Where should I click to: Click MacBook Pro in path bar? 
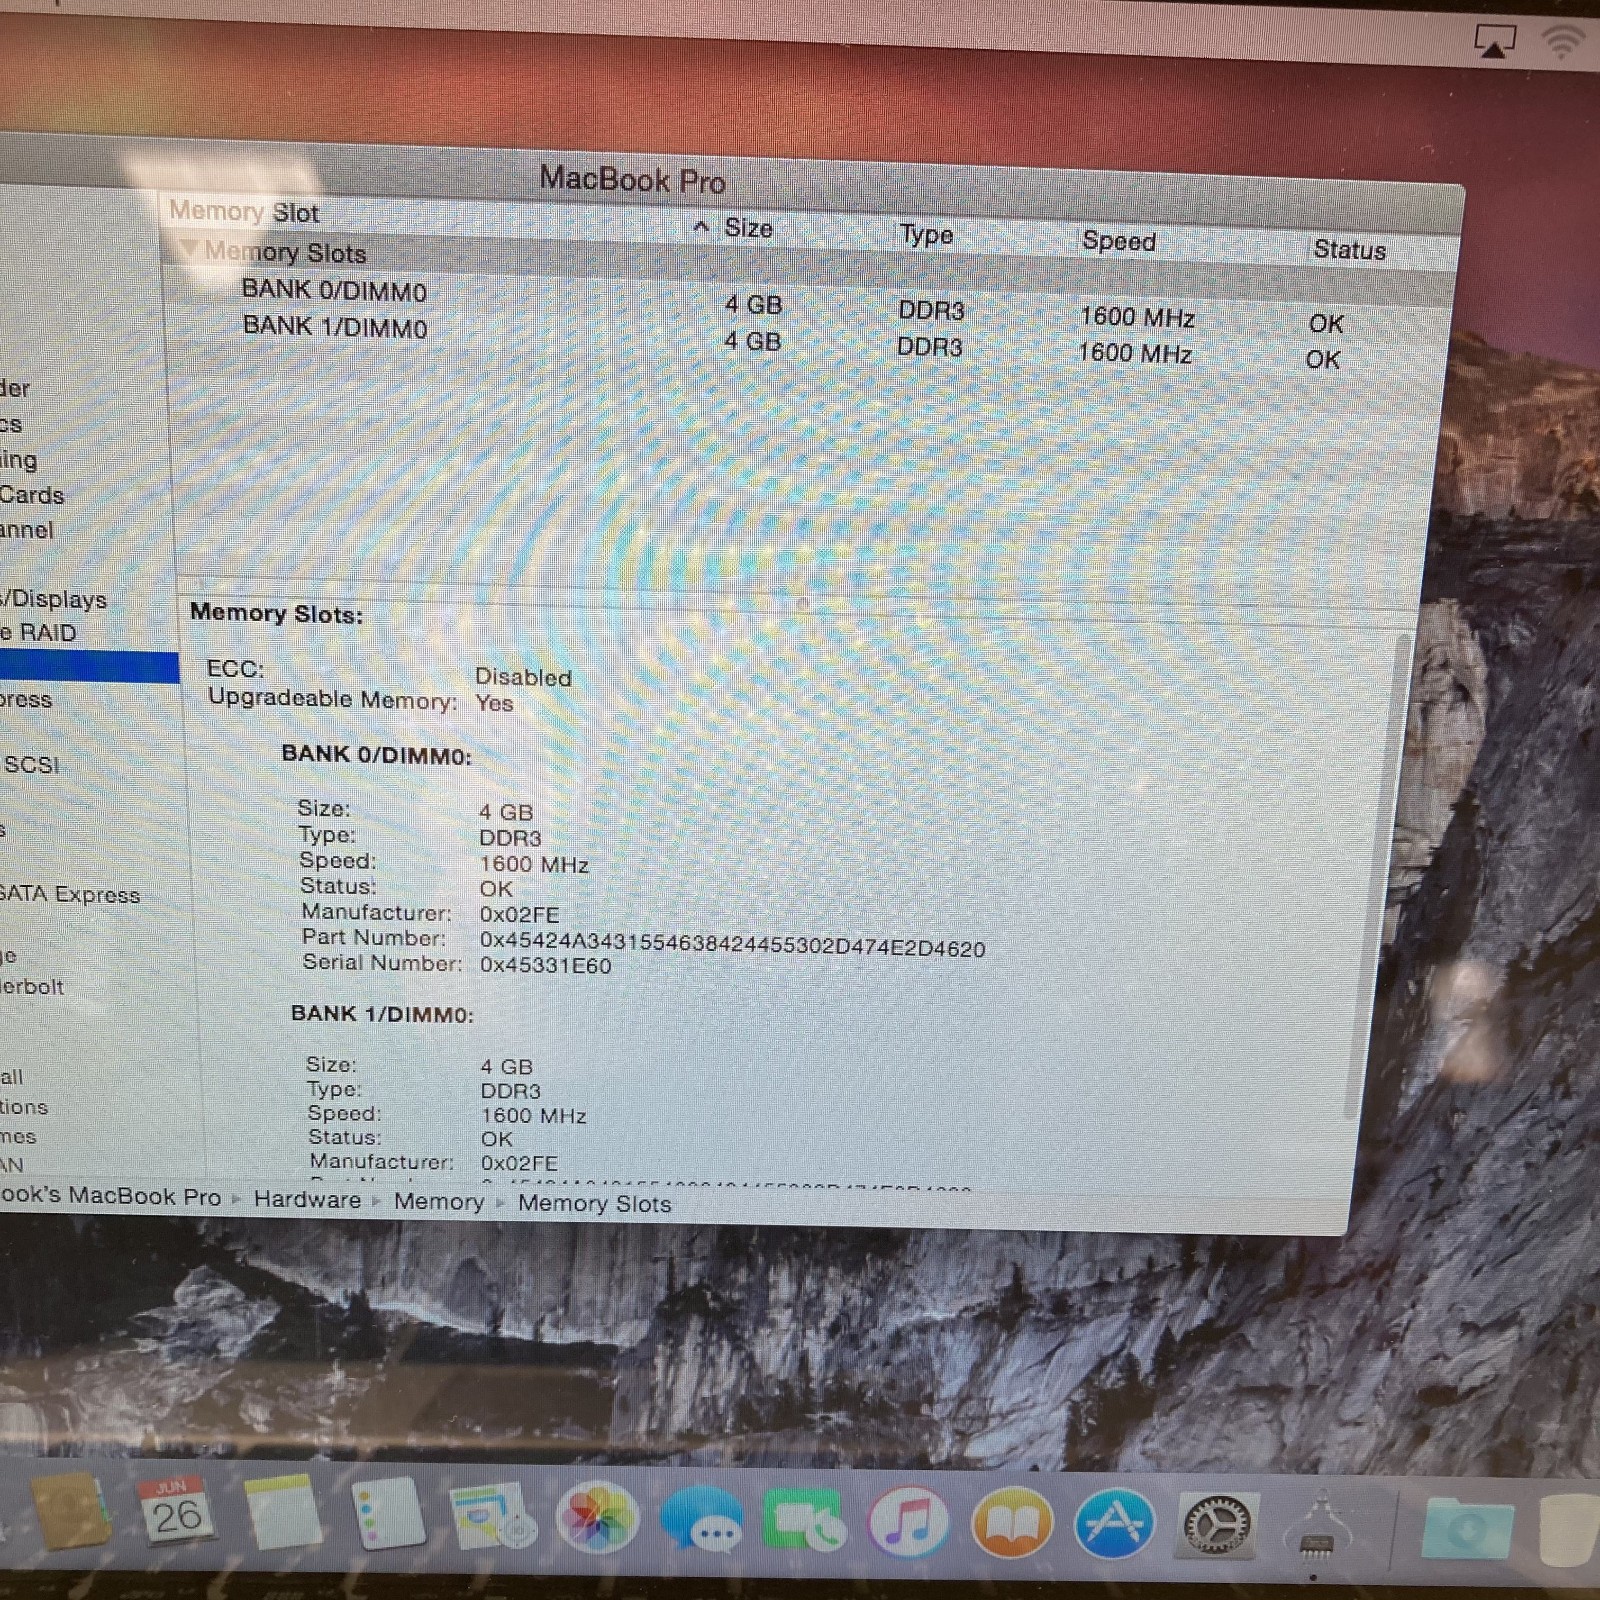(110, 1196)
